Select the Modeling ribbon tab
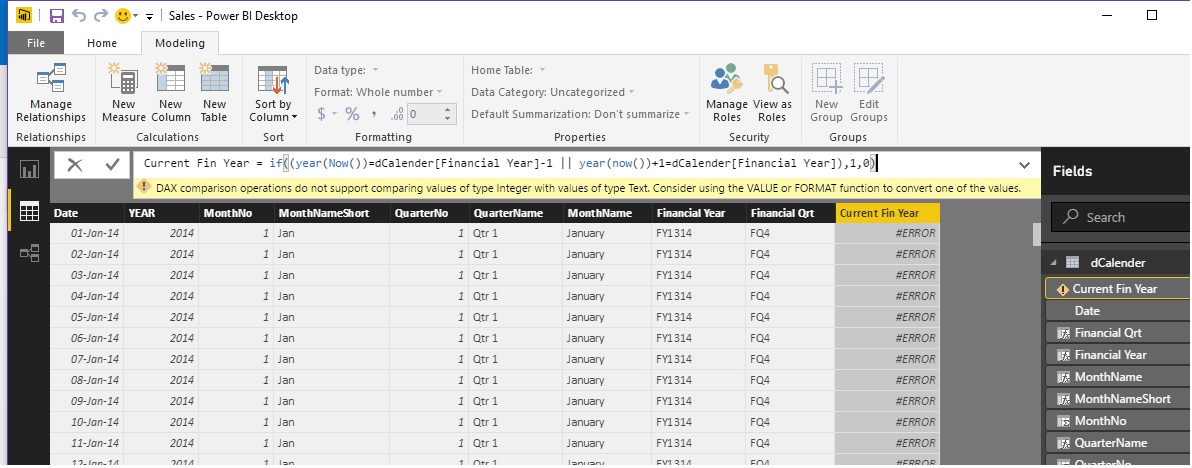Image resolution: width=1192 pixels, height=468 pixels. click(179, 43)
